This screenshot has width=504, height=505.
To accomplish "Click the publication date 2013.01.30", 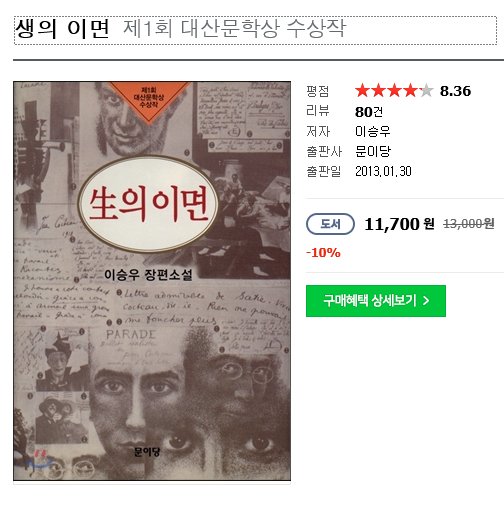I will (383, 171).
